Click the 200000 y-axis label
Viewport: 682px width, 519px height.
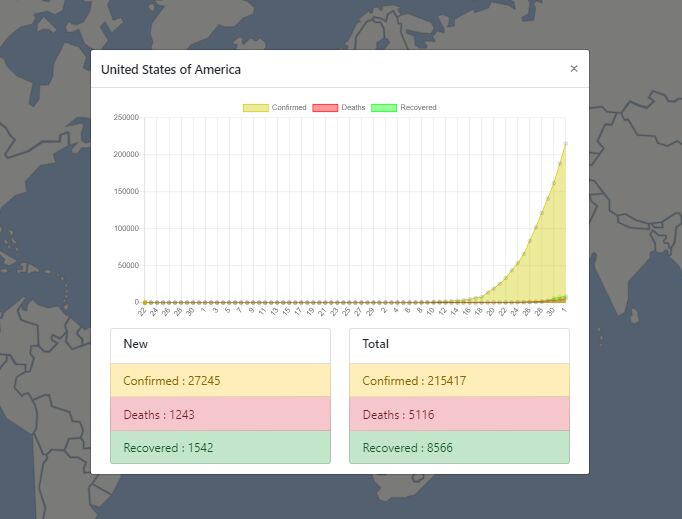click(x=126, y=154)
